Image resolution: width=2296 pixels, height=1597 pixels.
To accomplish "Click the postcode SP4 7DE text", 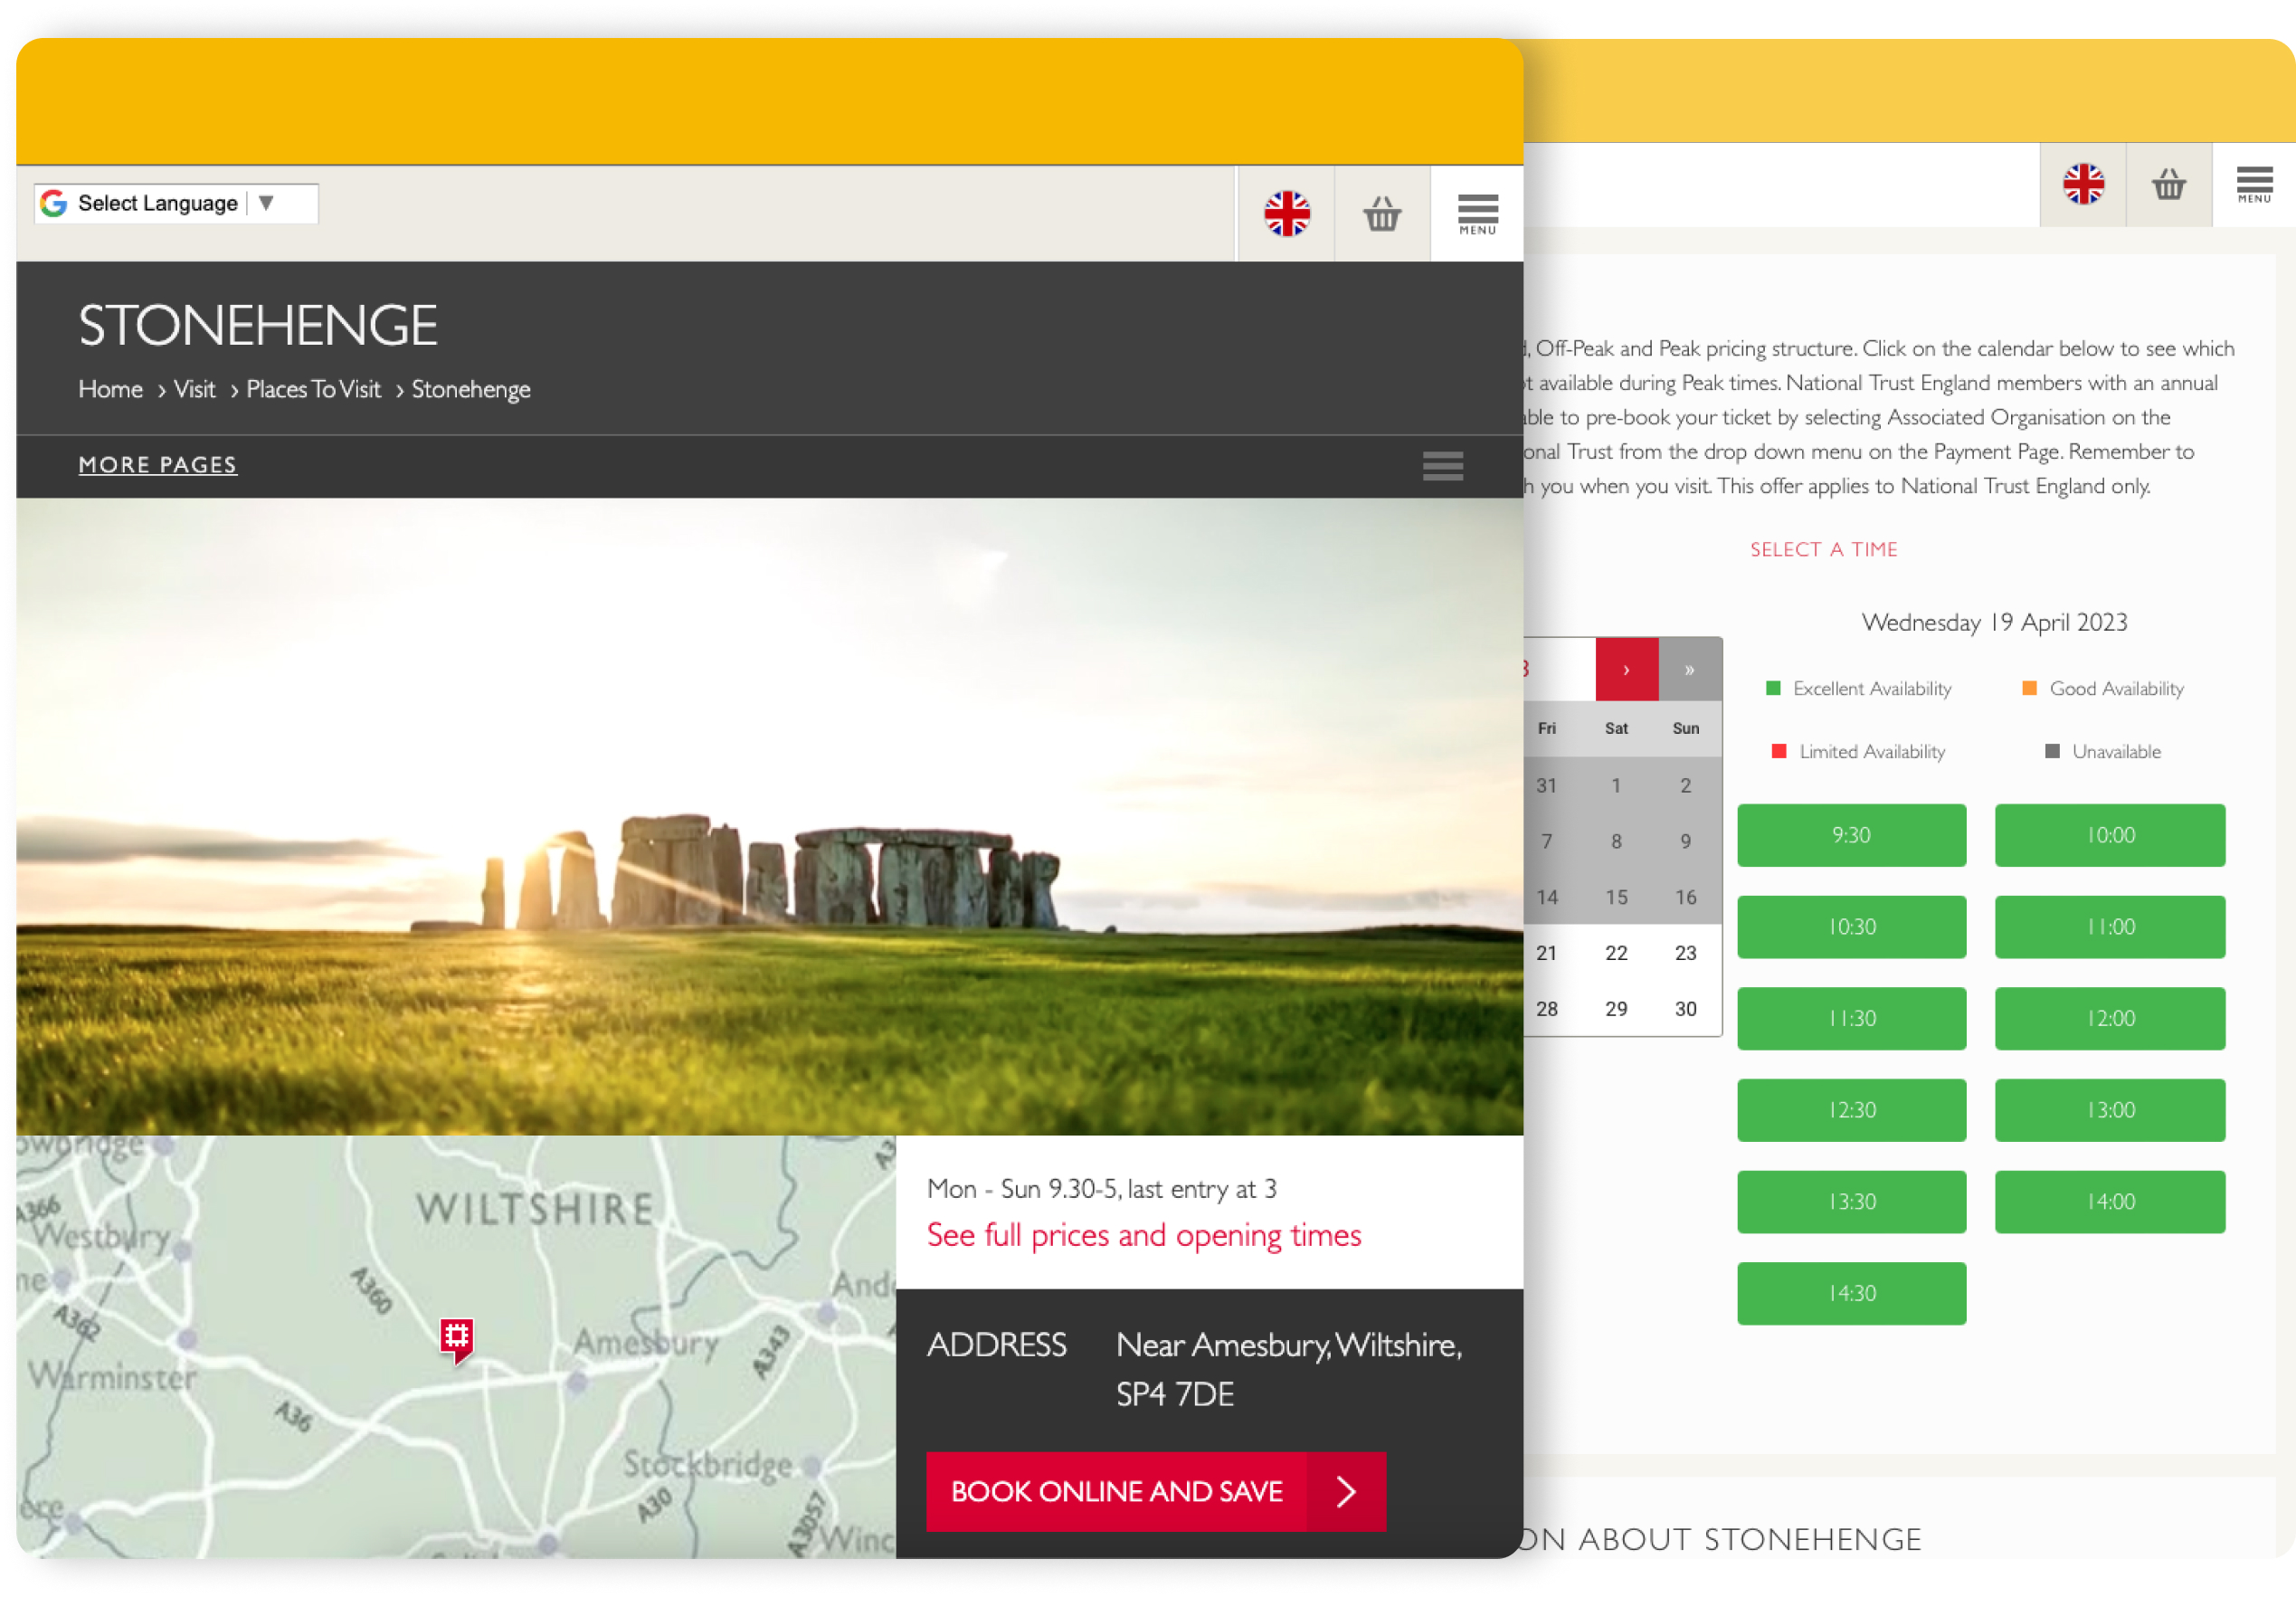I will coord(1175,1394).
